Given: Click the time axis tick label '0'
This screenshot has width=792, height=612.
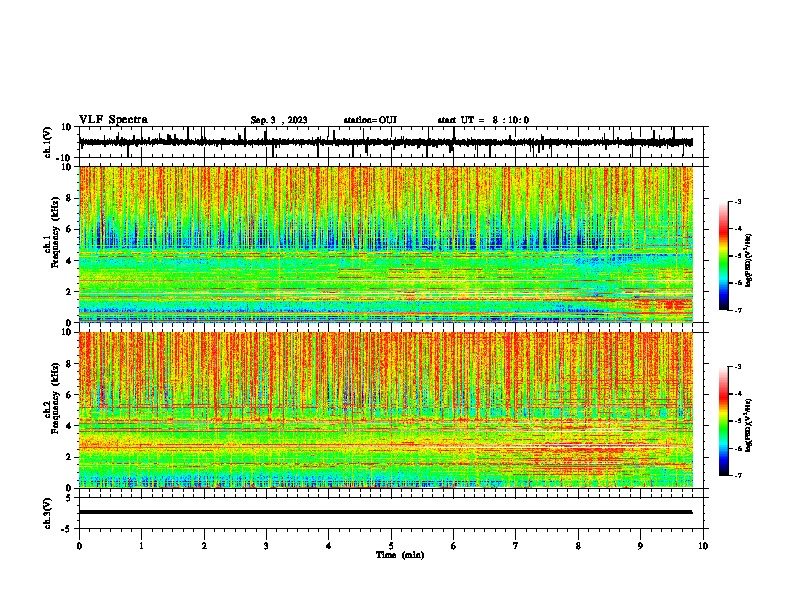Looking at the screenshot, I should [x=79, y=546].
